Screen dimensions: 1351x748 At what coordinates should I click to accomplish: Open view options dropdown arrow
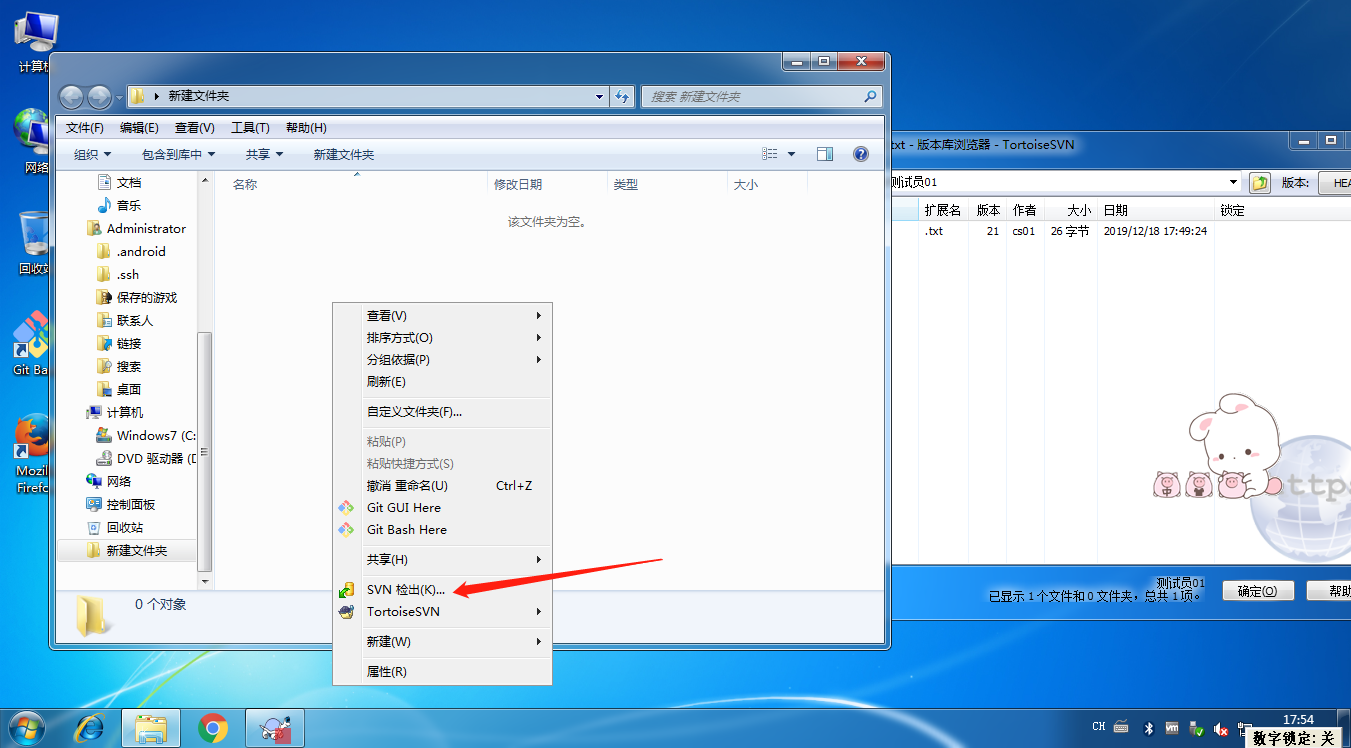click(792, 154)
